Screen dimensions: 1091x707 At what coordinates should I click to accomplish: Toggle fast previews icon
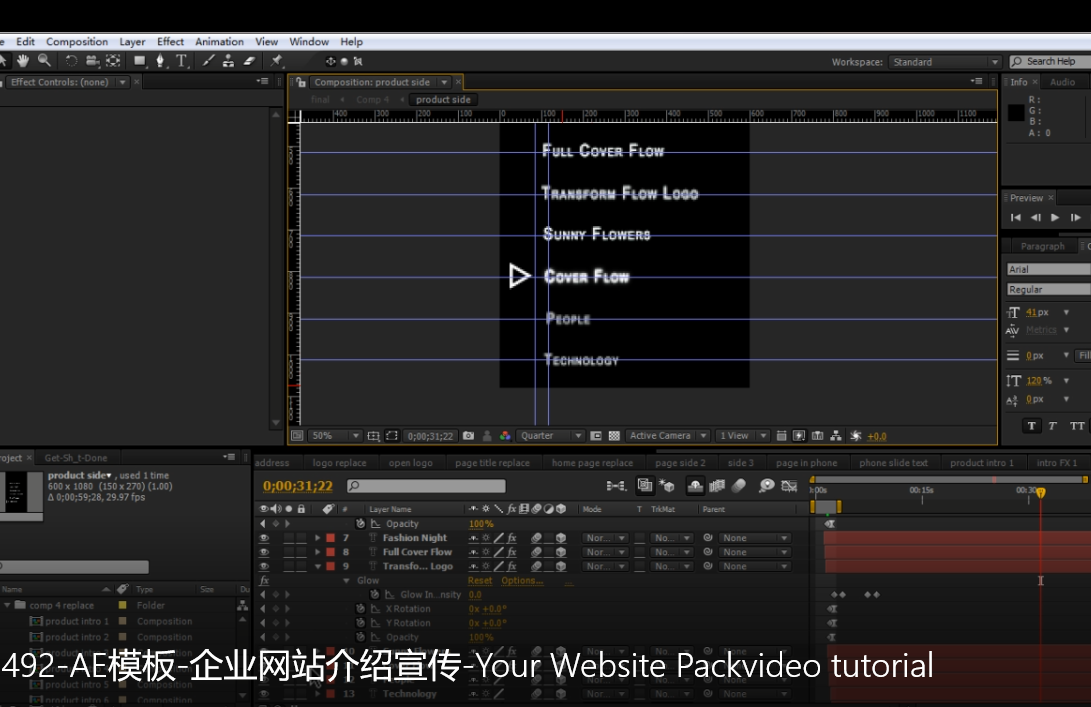(x=799, y=436)
